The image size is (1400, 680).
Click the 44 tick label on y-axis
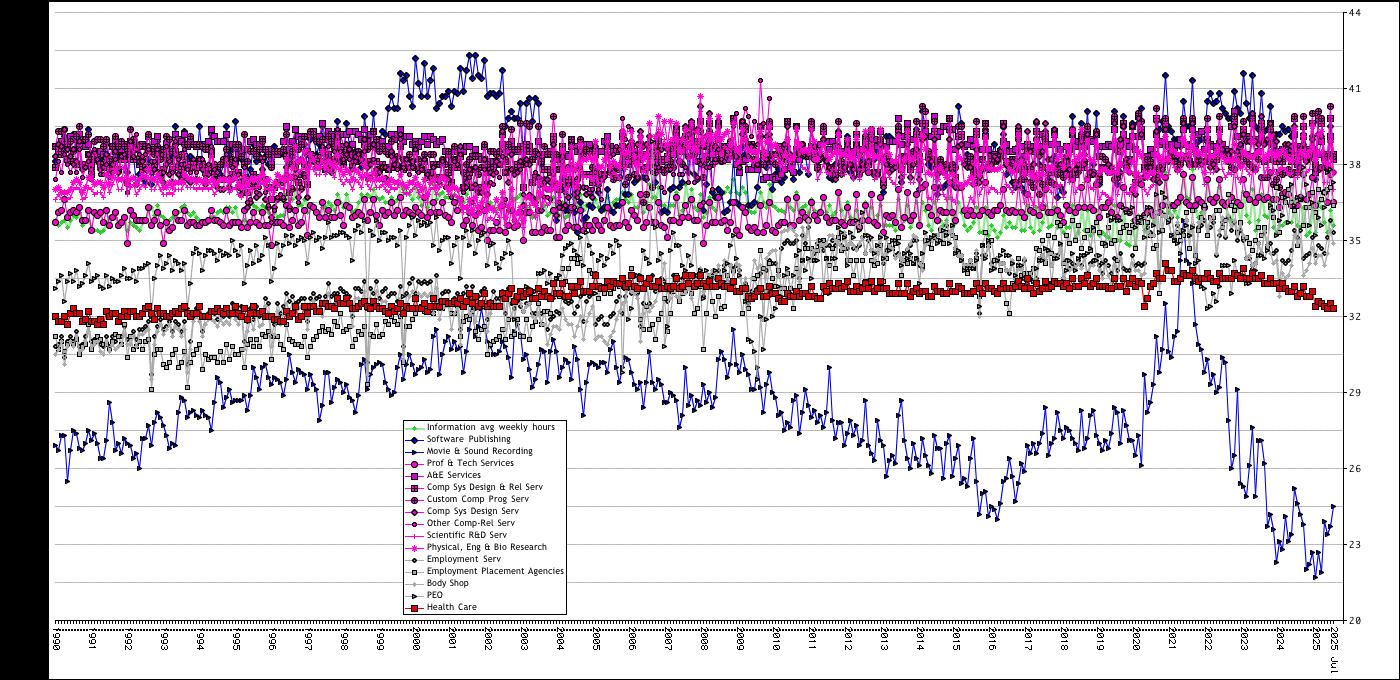[x=1353, y=13]
